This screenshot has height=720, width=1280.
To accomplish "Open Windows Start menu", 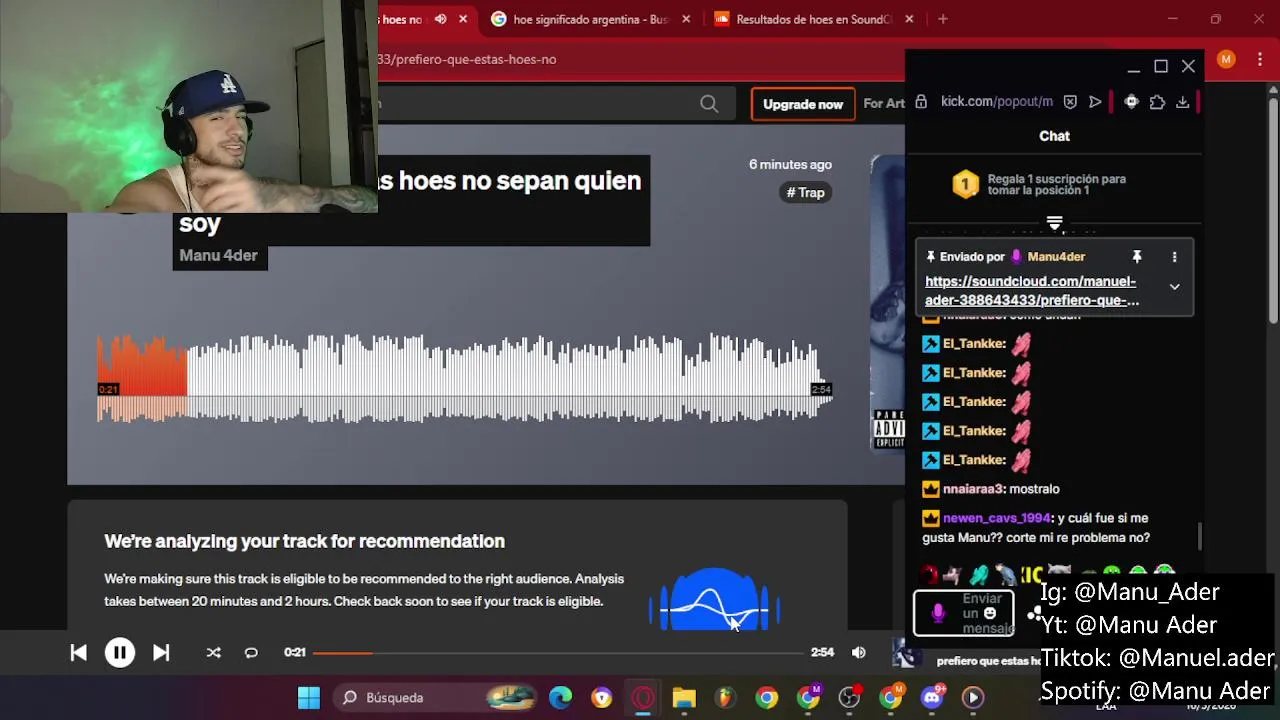I will [309, 697].
